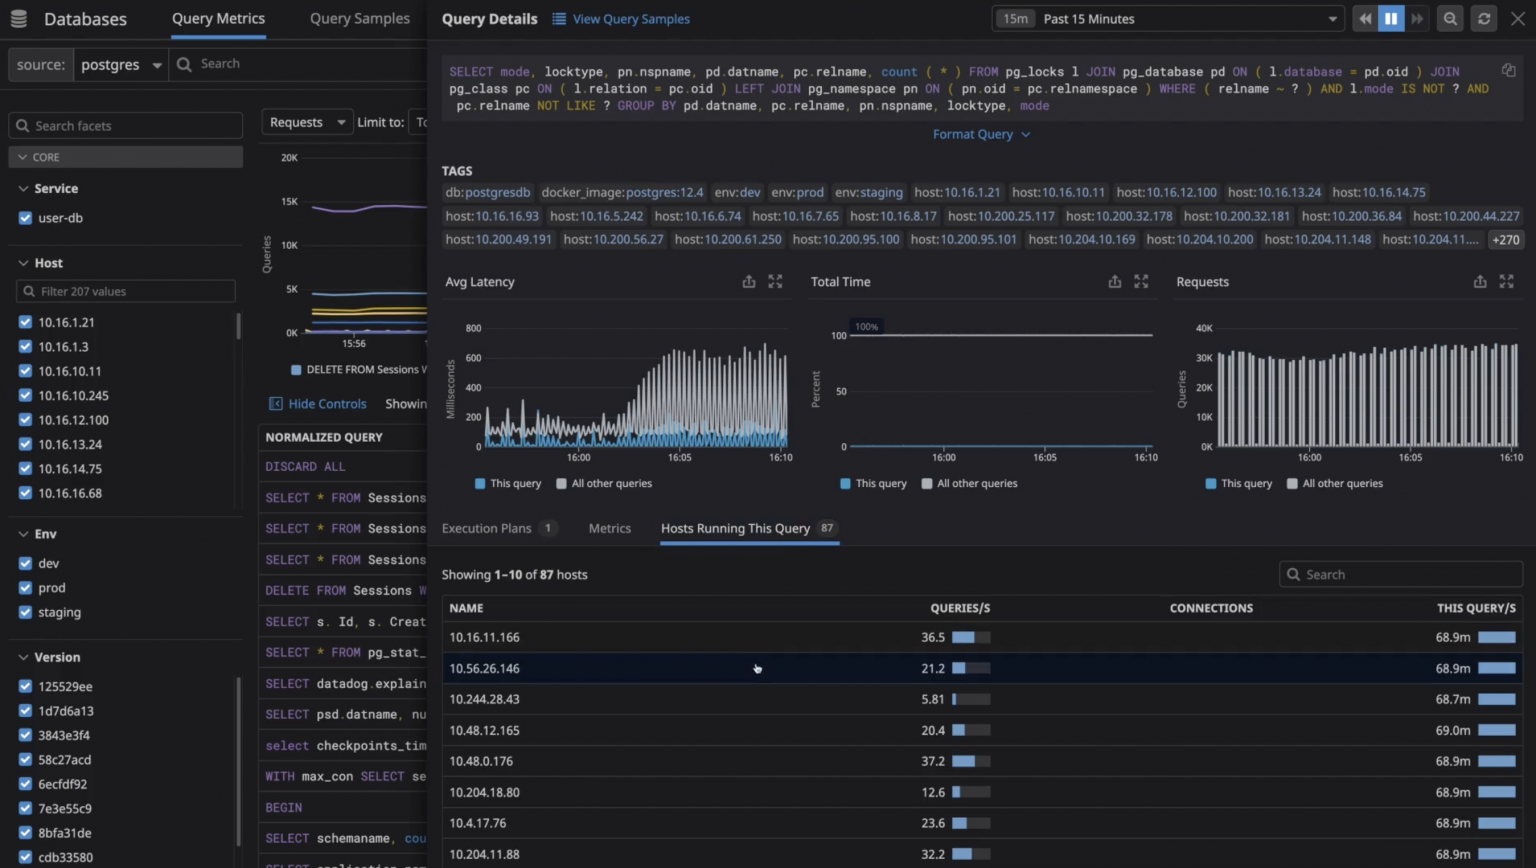Open the Databases navigation icon
The height and width of the screenshot is (868, 1536).
pos(19,18)
